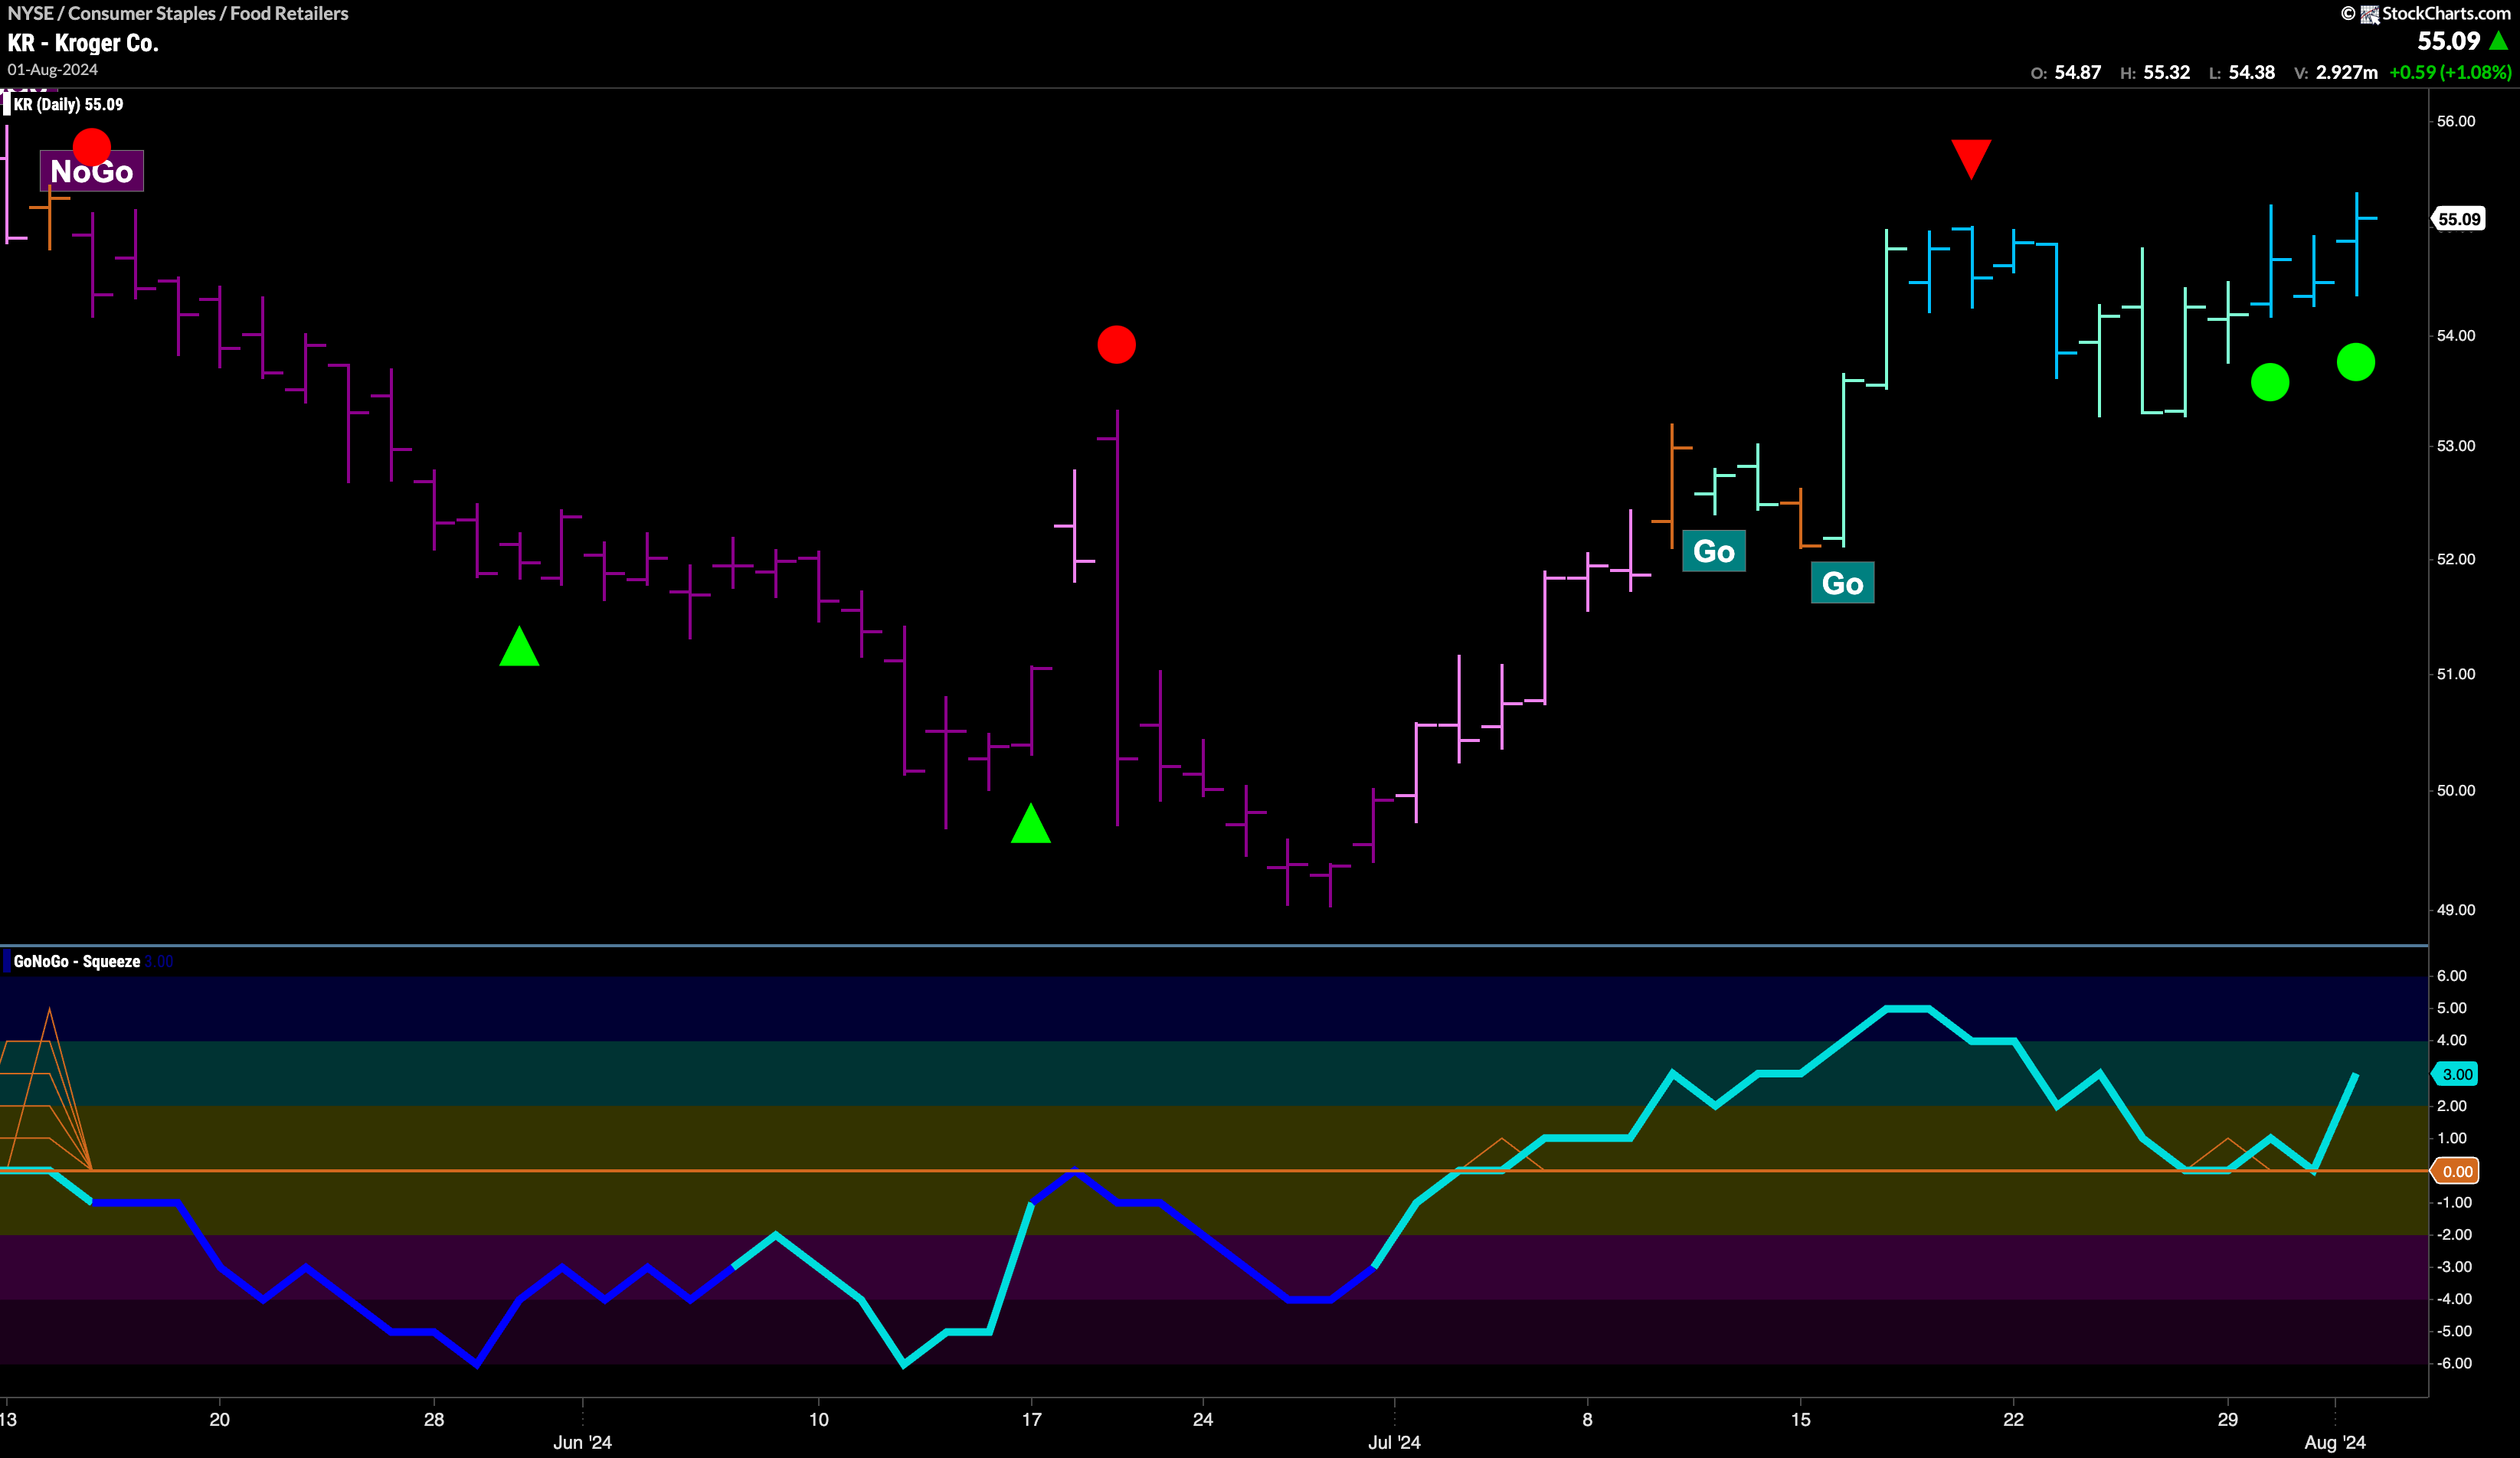
Task: Click the Jul '24 axis label
Action: click(x=1394, y=1442)
